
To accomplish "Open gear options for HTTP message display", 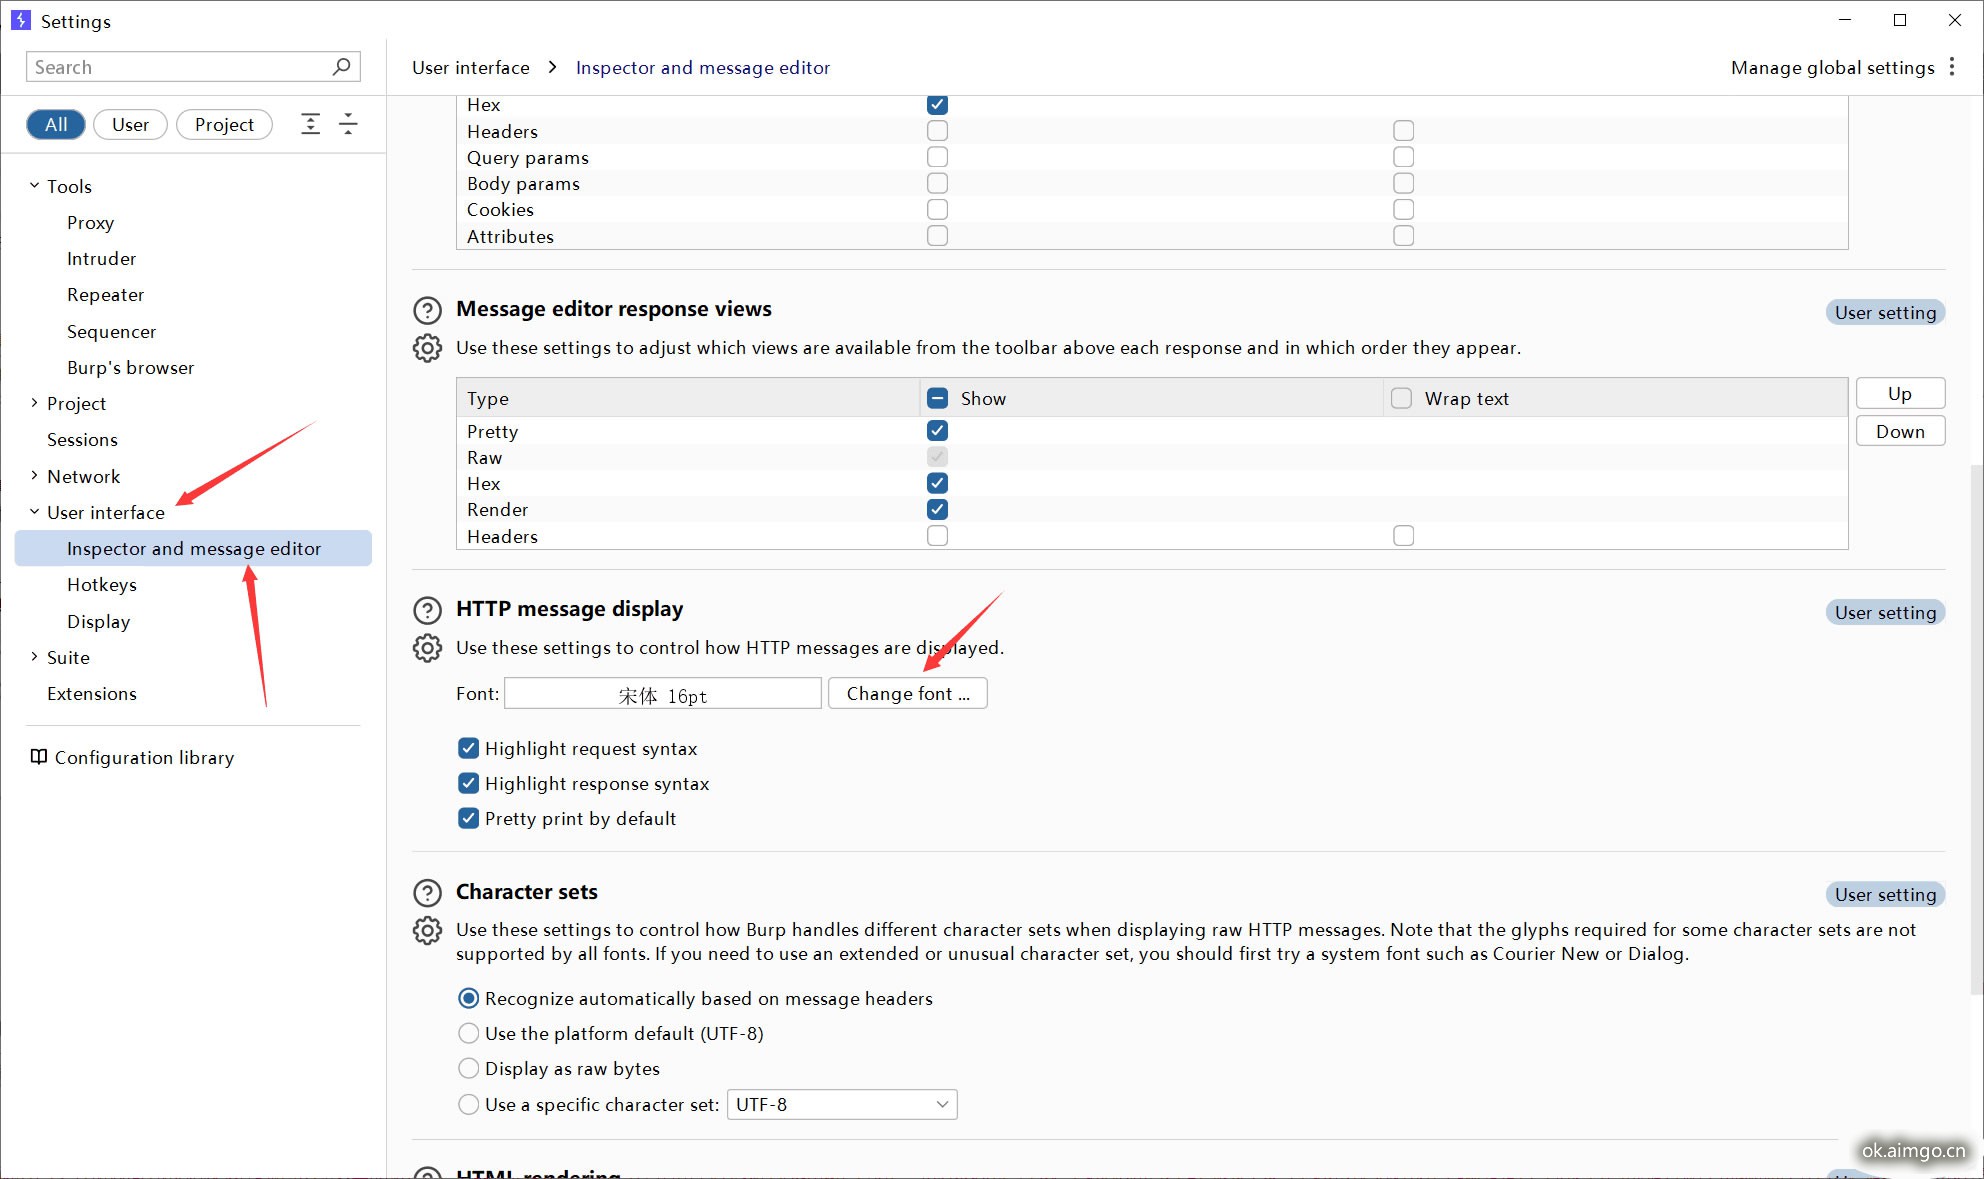I will [x=427, y=648].
